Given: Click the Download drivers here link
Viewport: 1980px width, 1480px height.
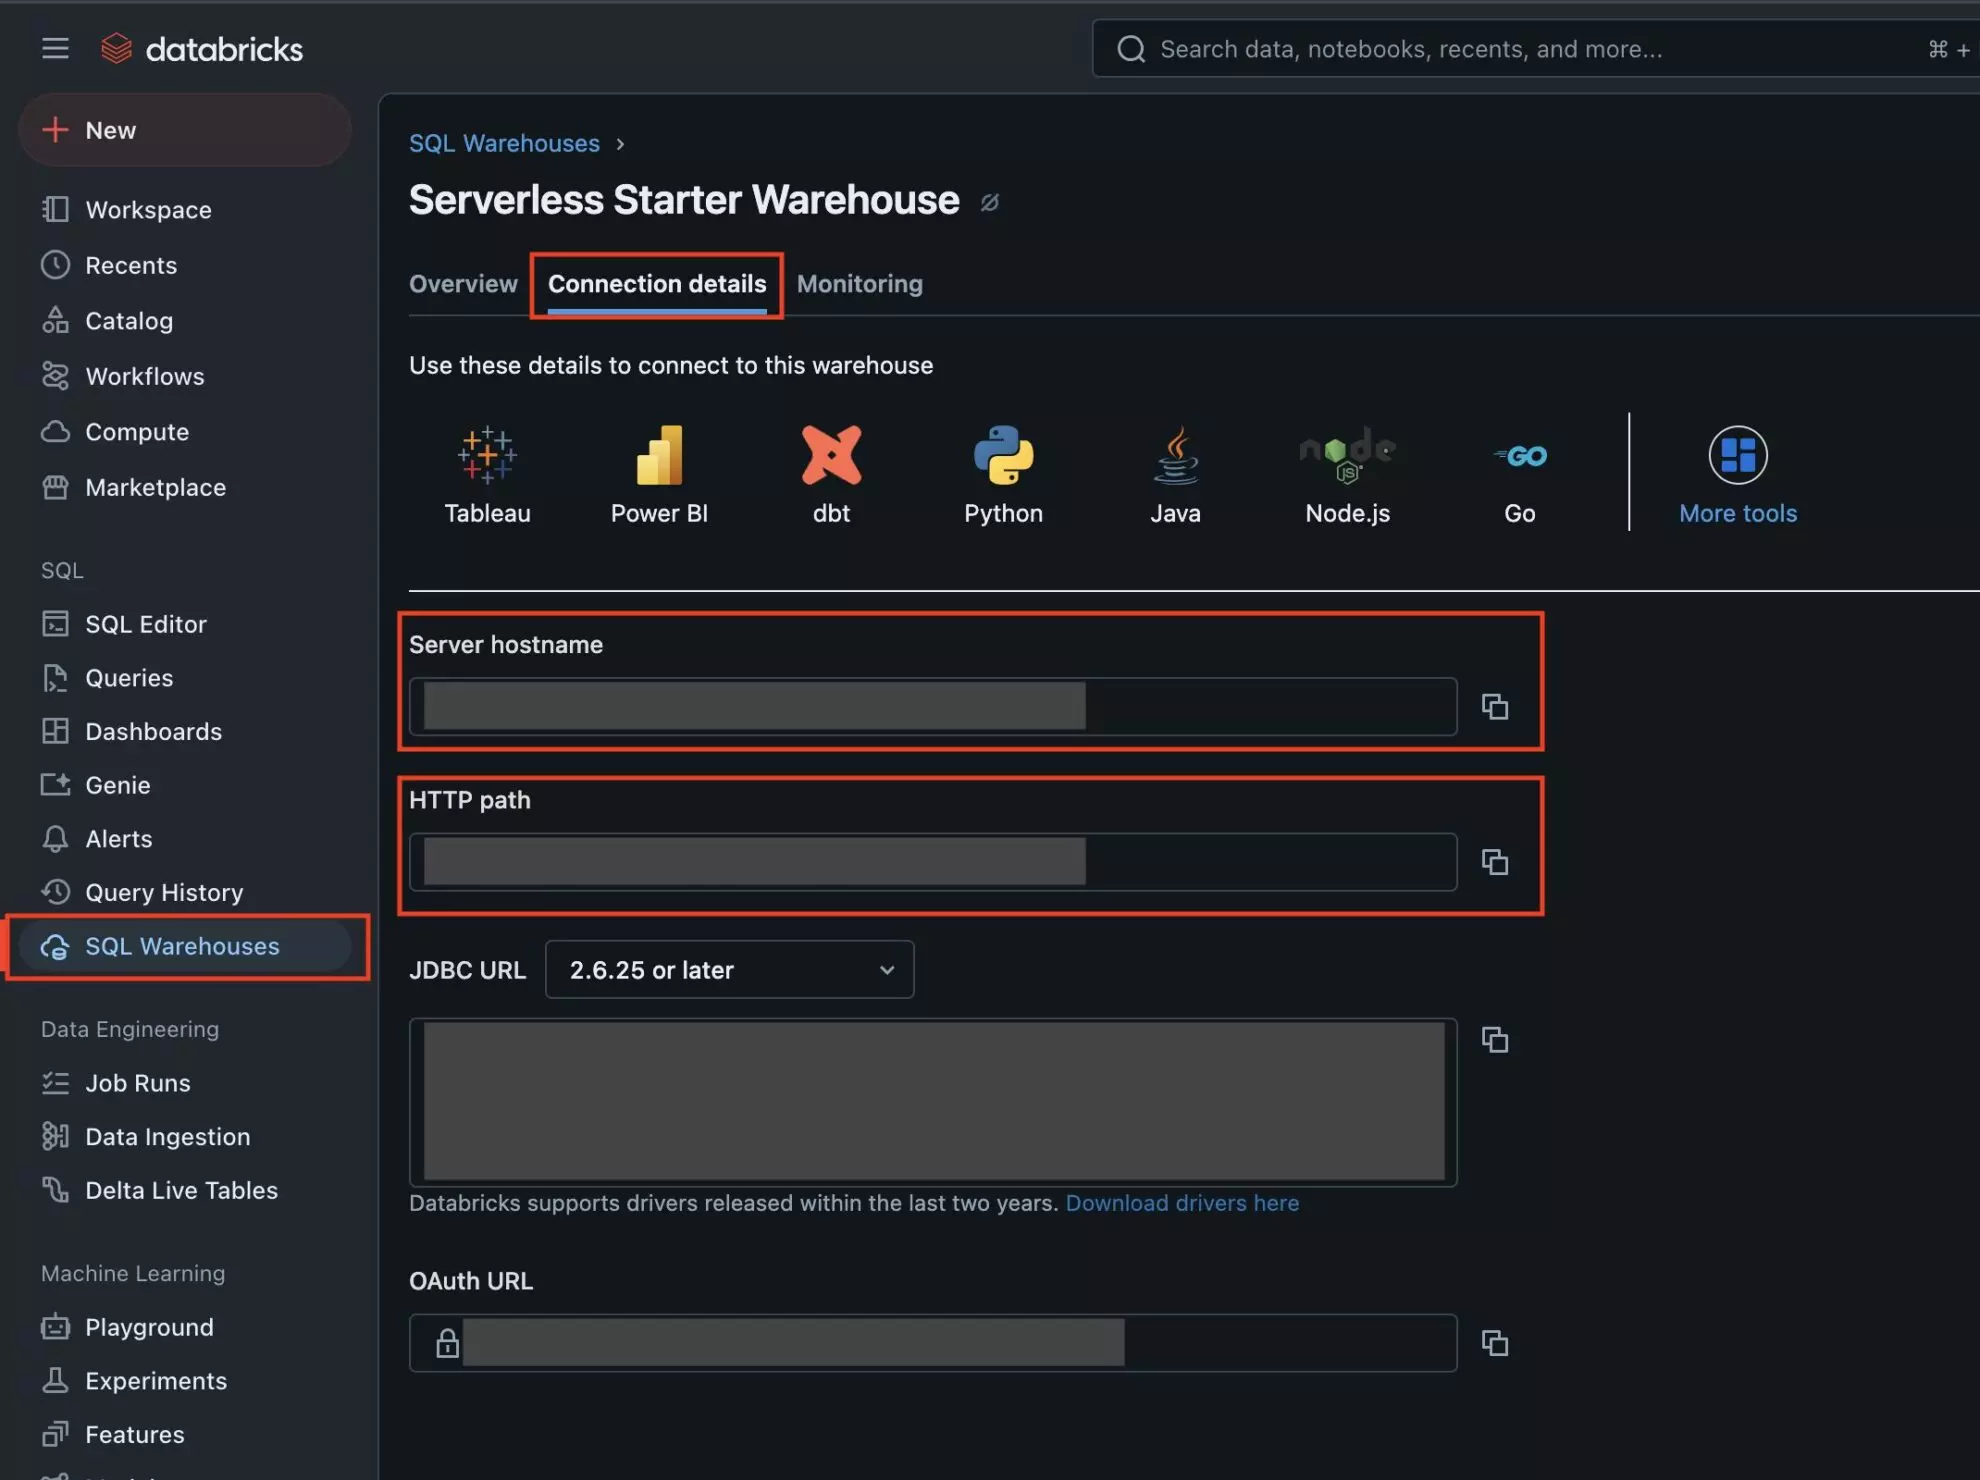Looking at the screenshot, I should [1182, 1203].
